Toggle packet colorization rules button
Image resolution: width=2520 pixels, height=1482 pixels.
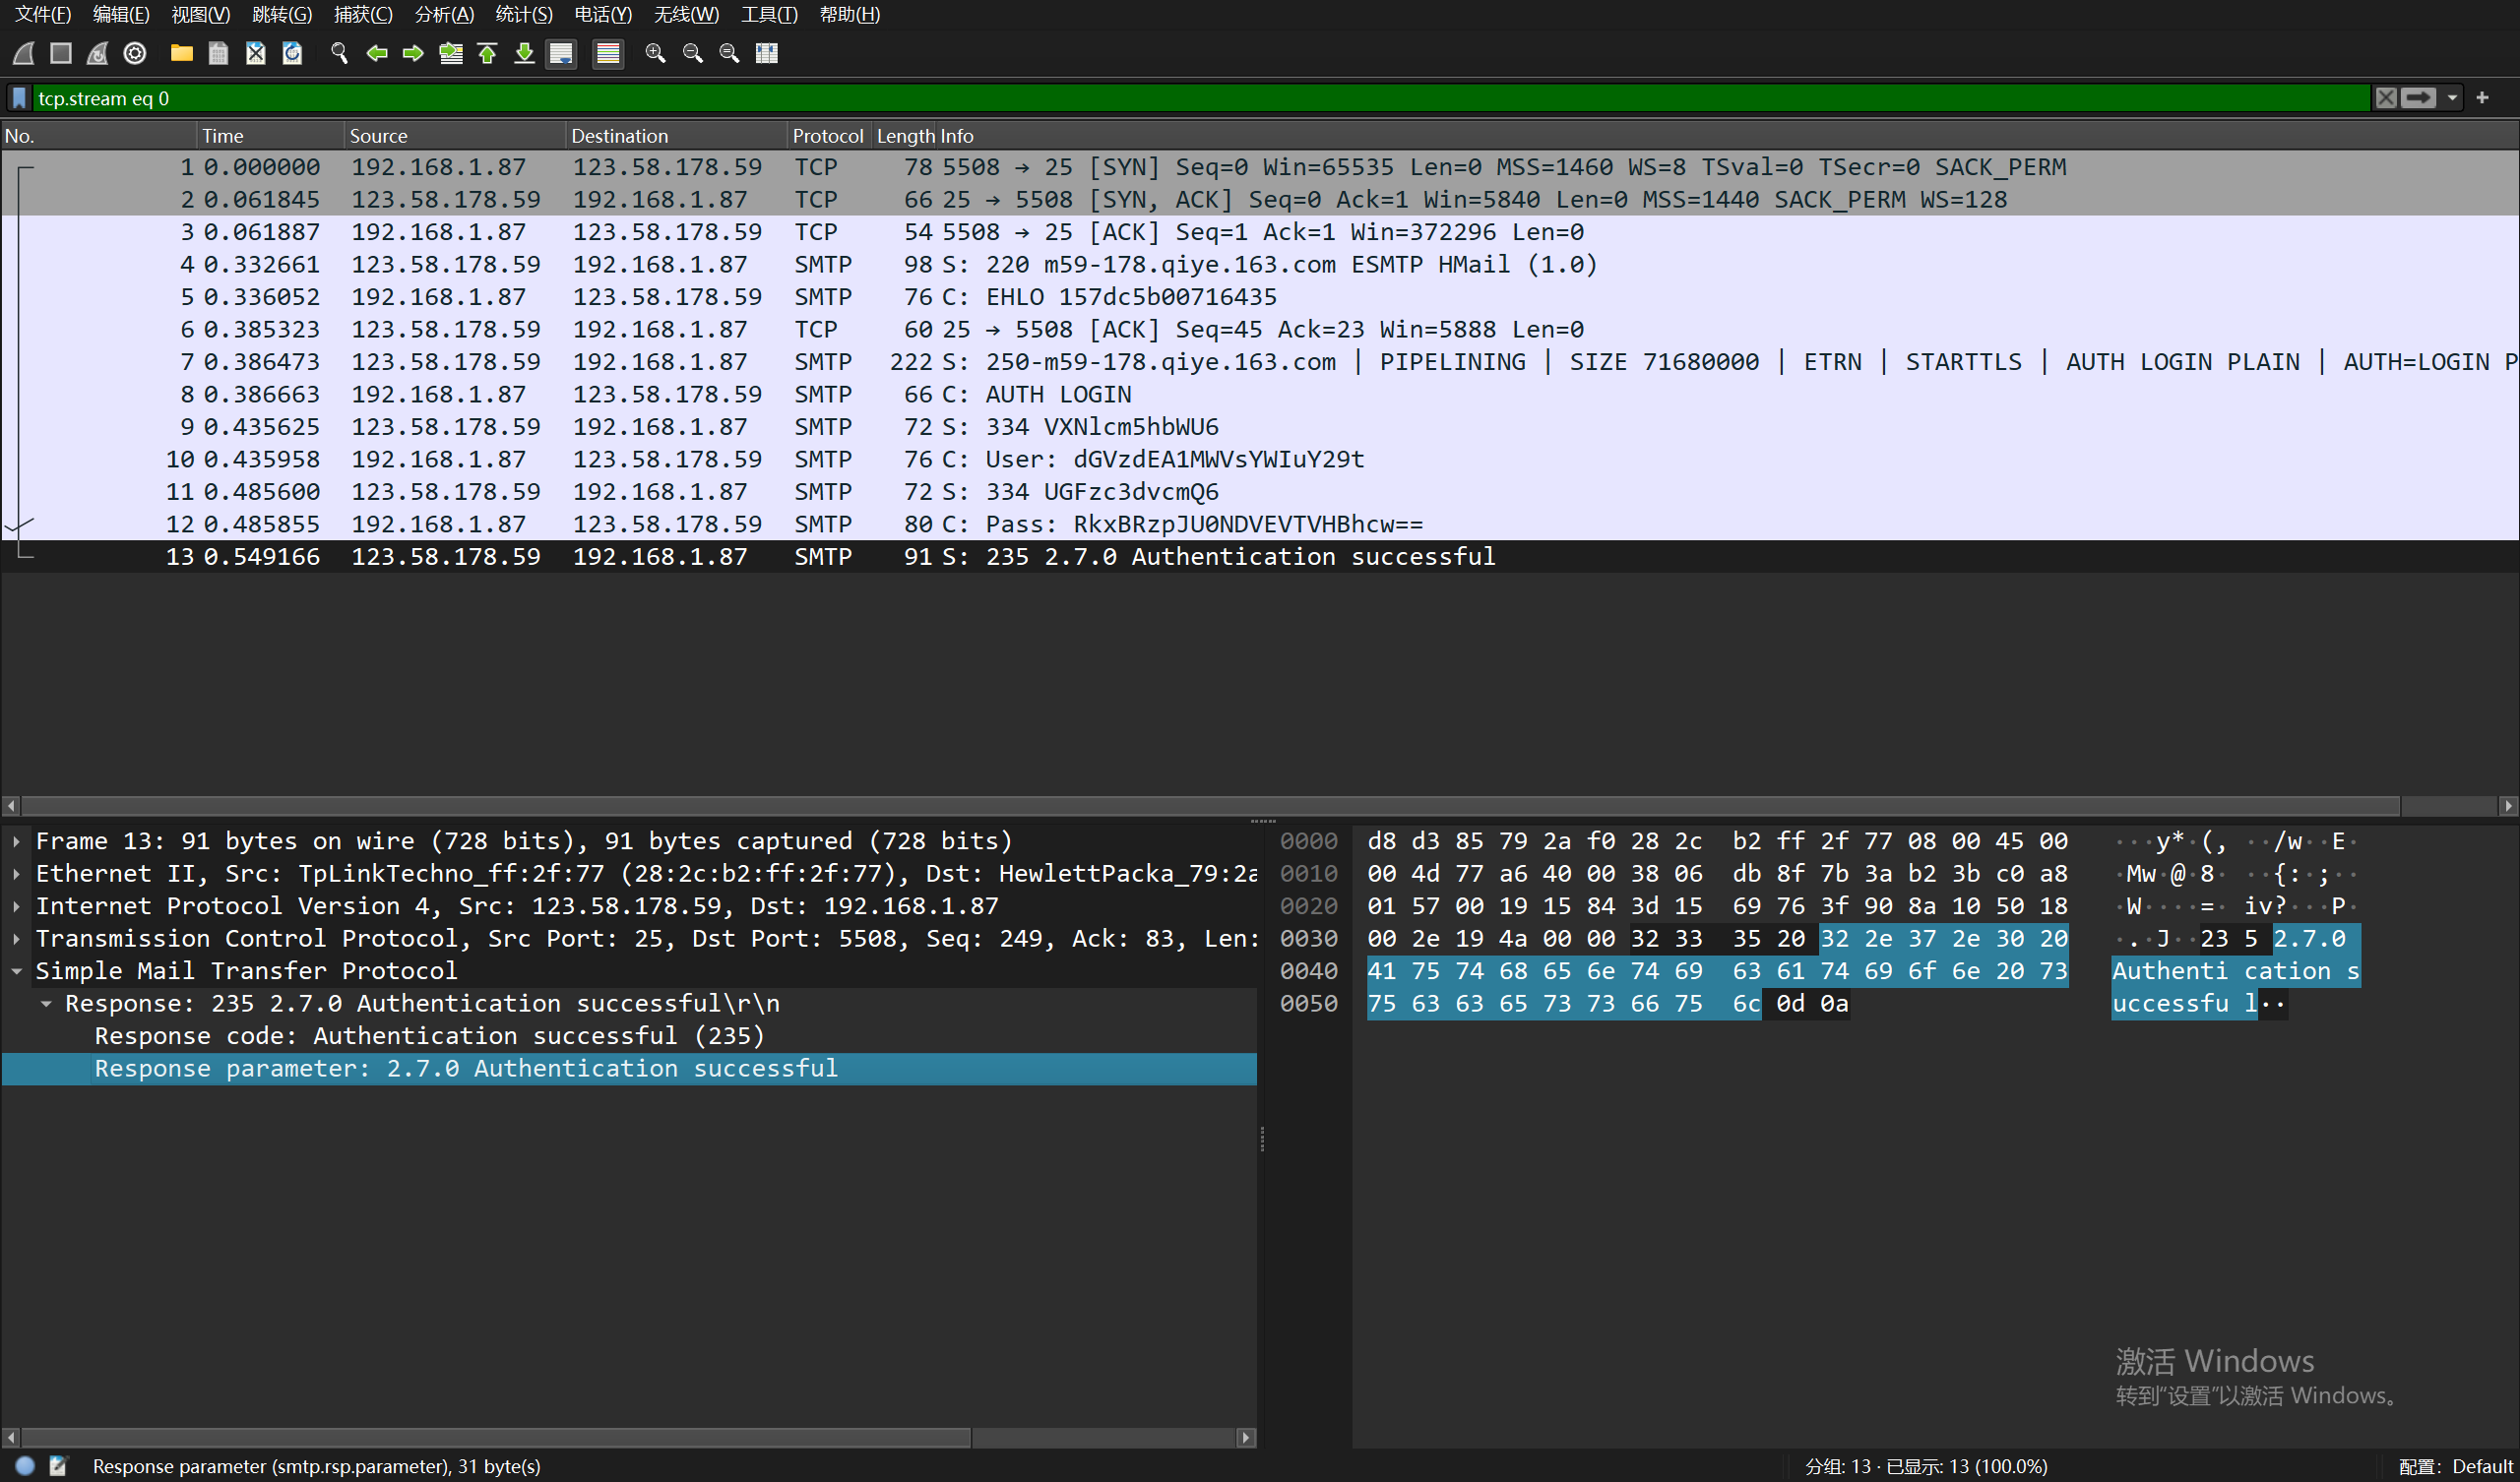tap(608, 53)
